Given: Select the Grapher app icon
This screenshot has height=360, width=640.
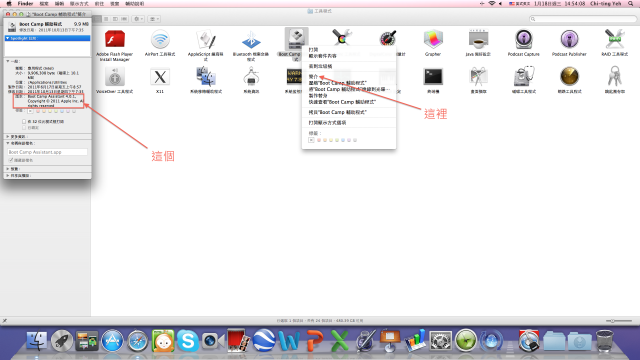Looking at the screenshot, I should coord(433,40).
